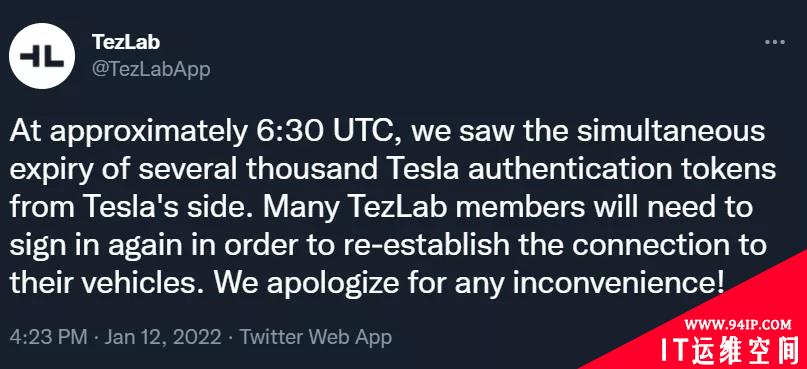807x369 pixels.
Task: Click the TezLab display name
Action: [126, 42]
